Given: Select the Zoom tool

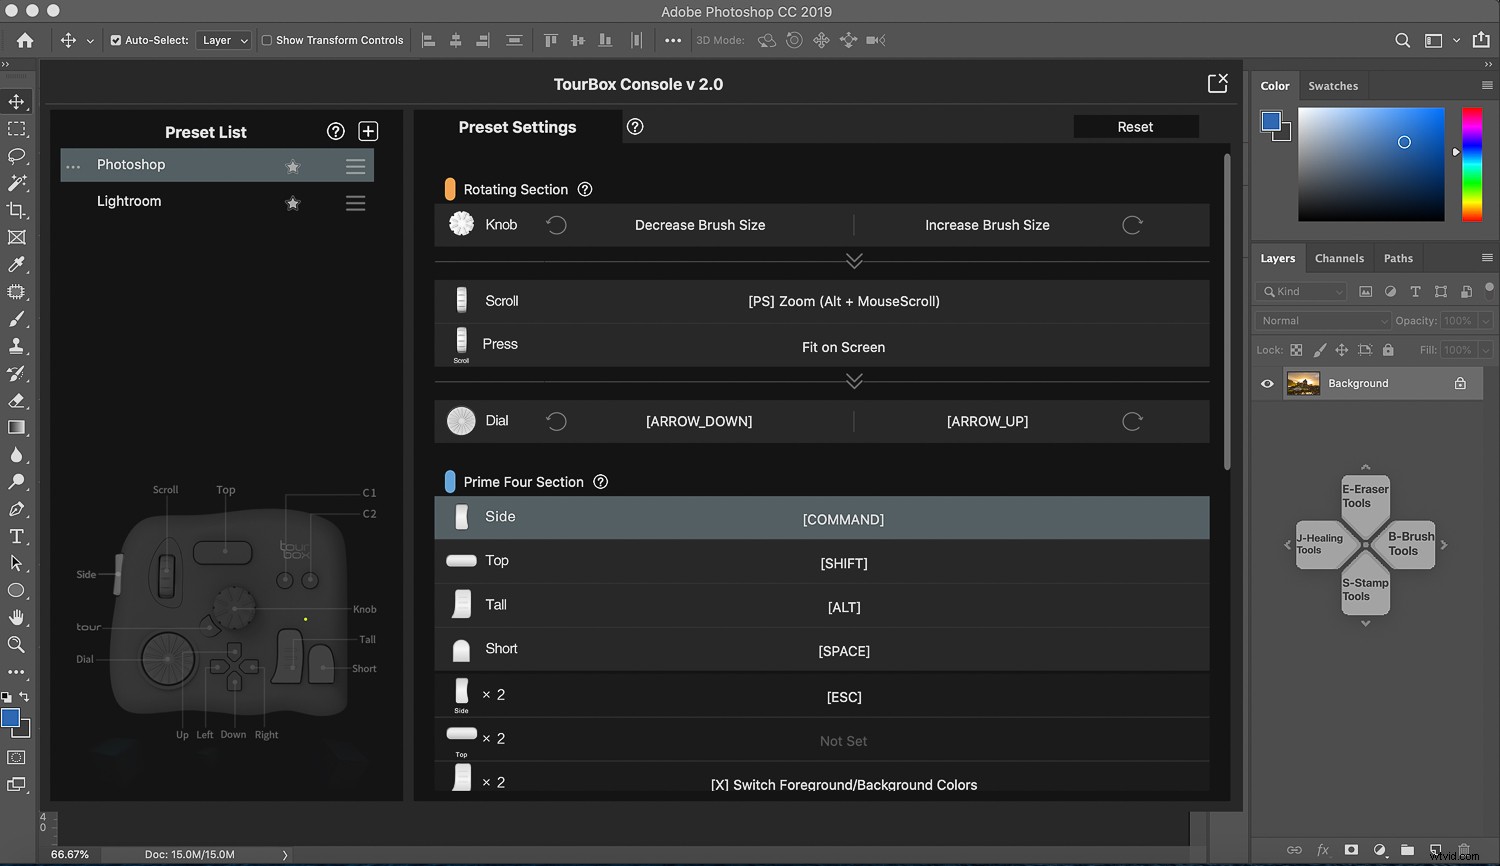Looking at the screenshot, I should point(16,645).
